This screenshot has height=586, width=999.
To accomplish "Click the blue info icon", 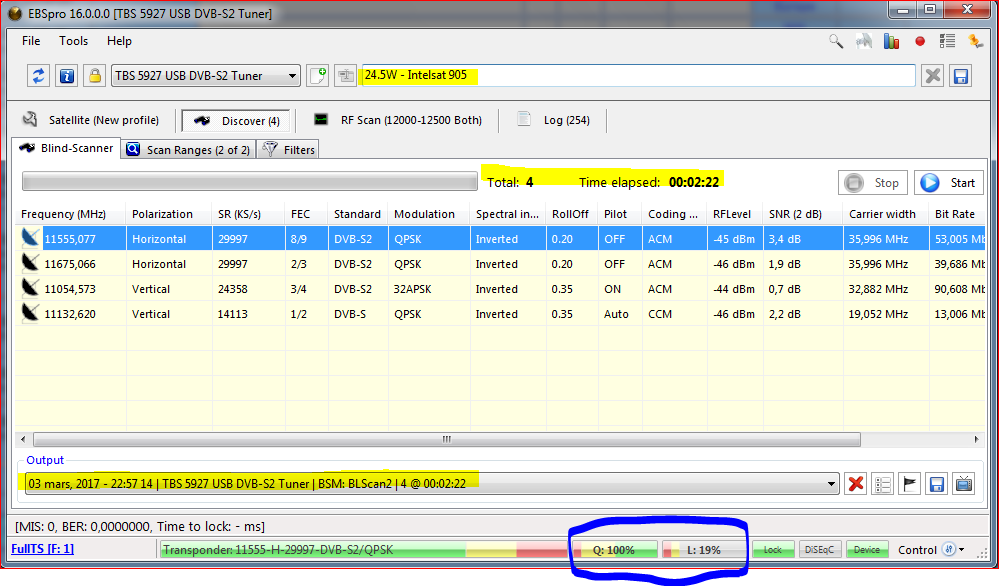I will pos(67,76).
